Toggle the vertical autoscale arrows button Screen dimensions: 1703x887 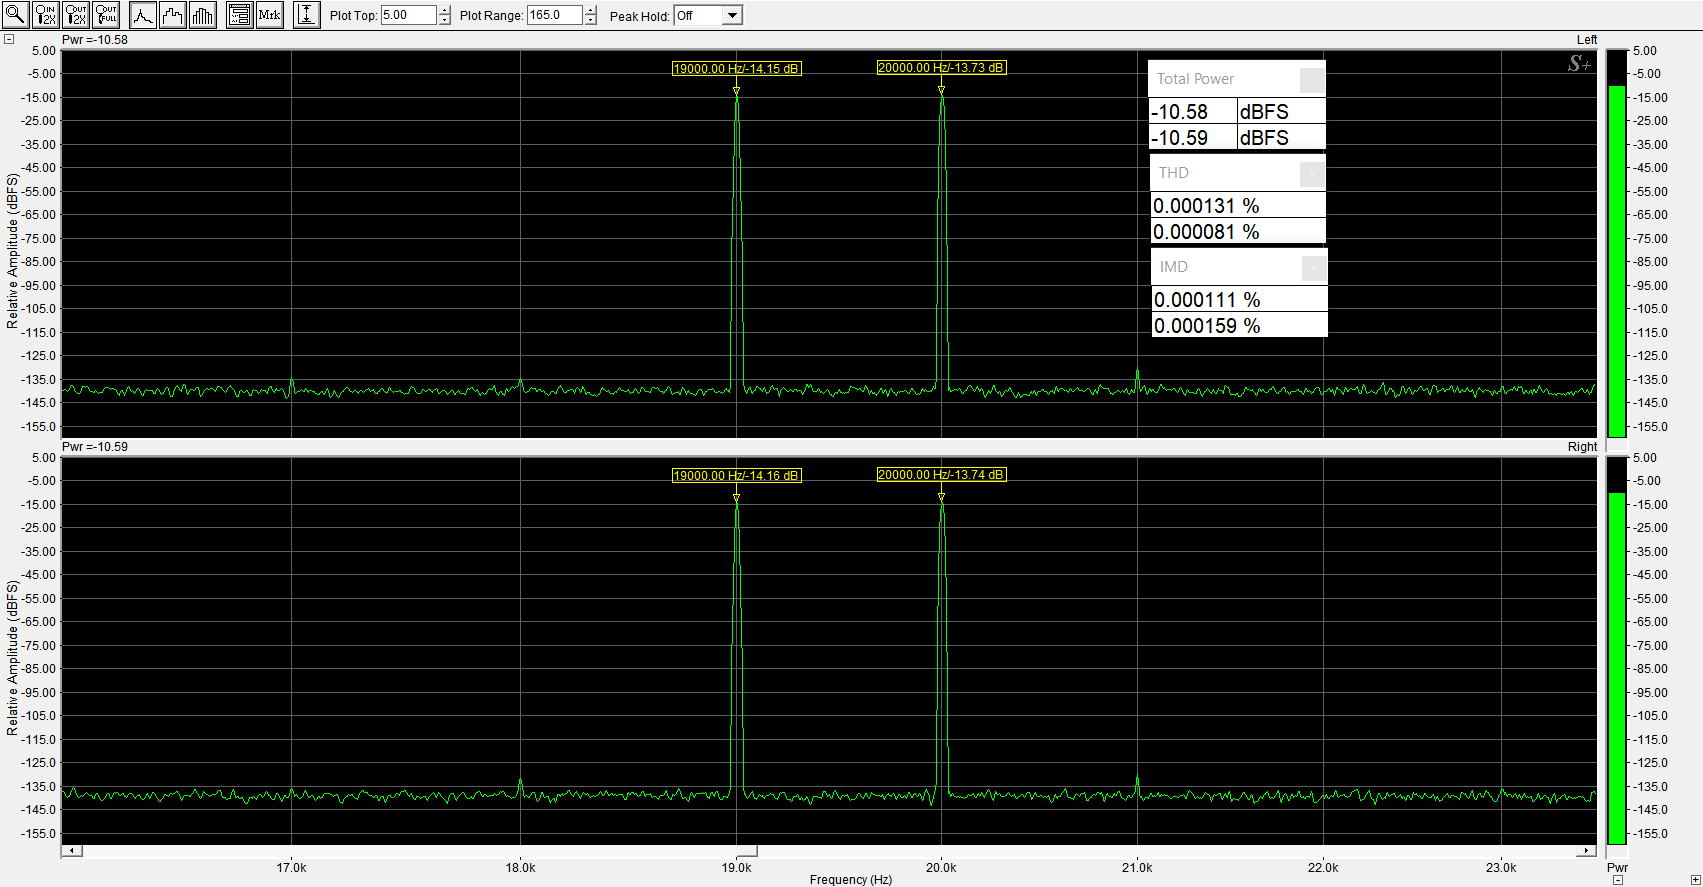307,15
